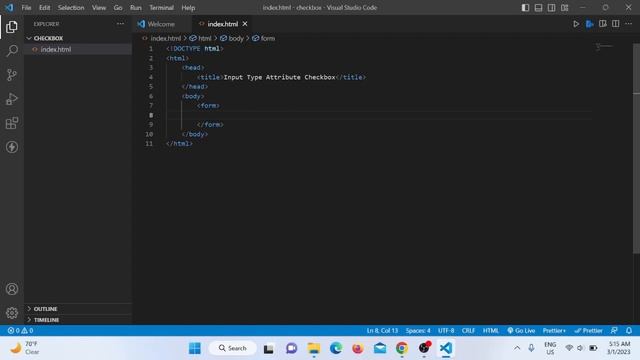Screen dimensions: 640x360
Task: Open Customize Layout icon in title bar
Action: [564, 8]
